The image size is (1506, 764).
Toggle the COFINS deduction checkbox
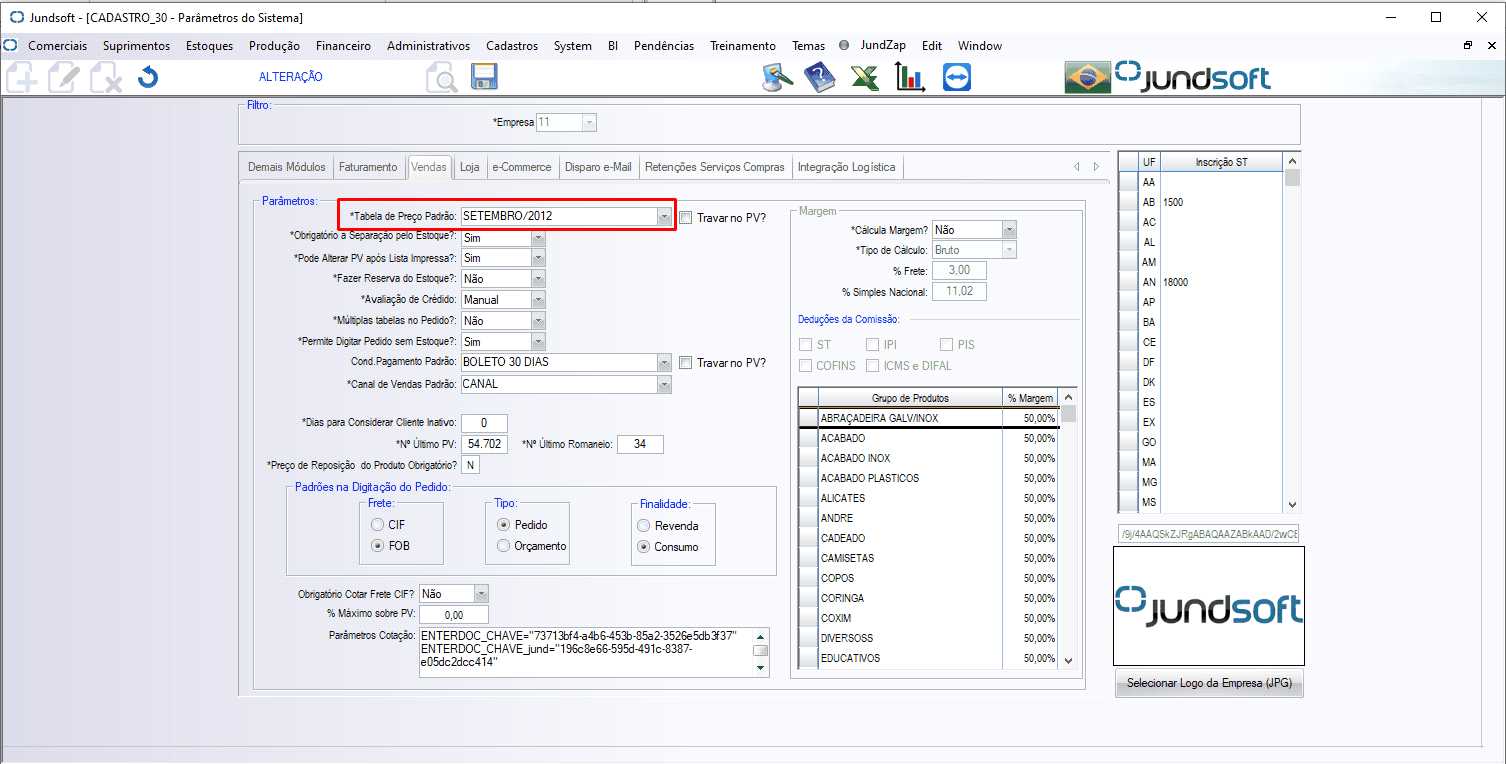coord(806,366)
